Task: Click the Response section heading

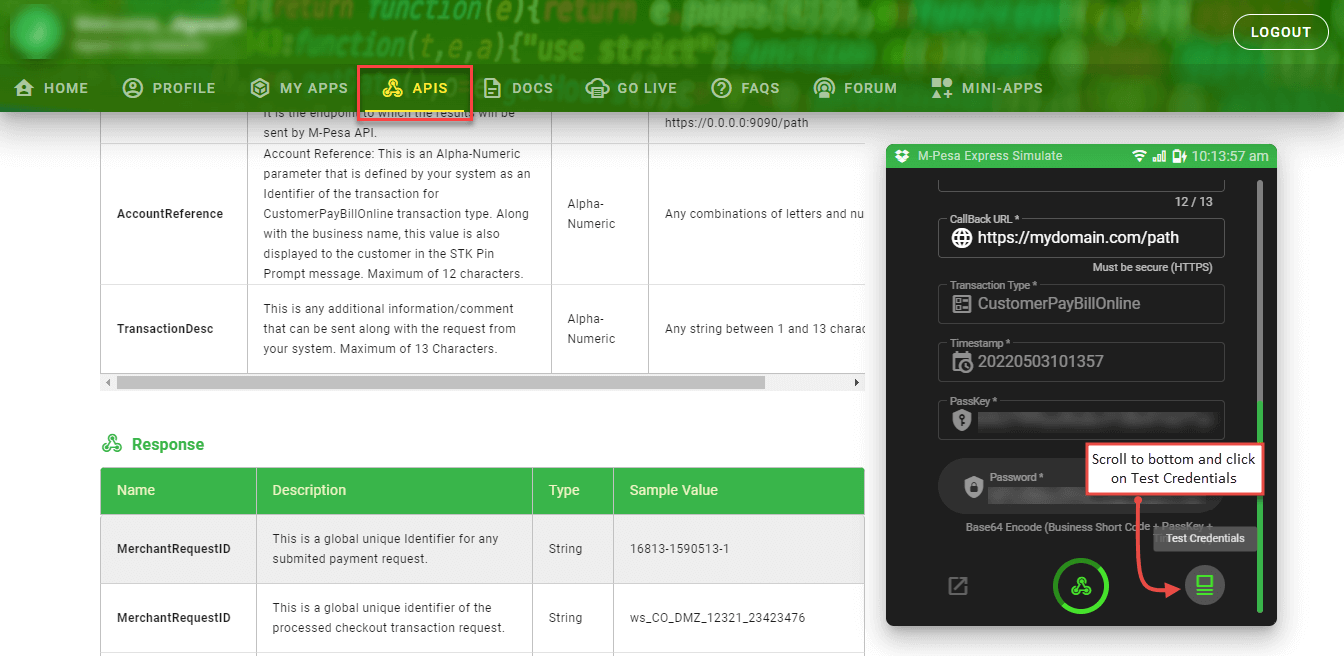Action: pyautogui.click(x=168, y=444)
